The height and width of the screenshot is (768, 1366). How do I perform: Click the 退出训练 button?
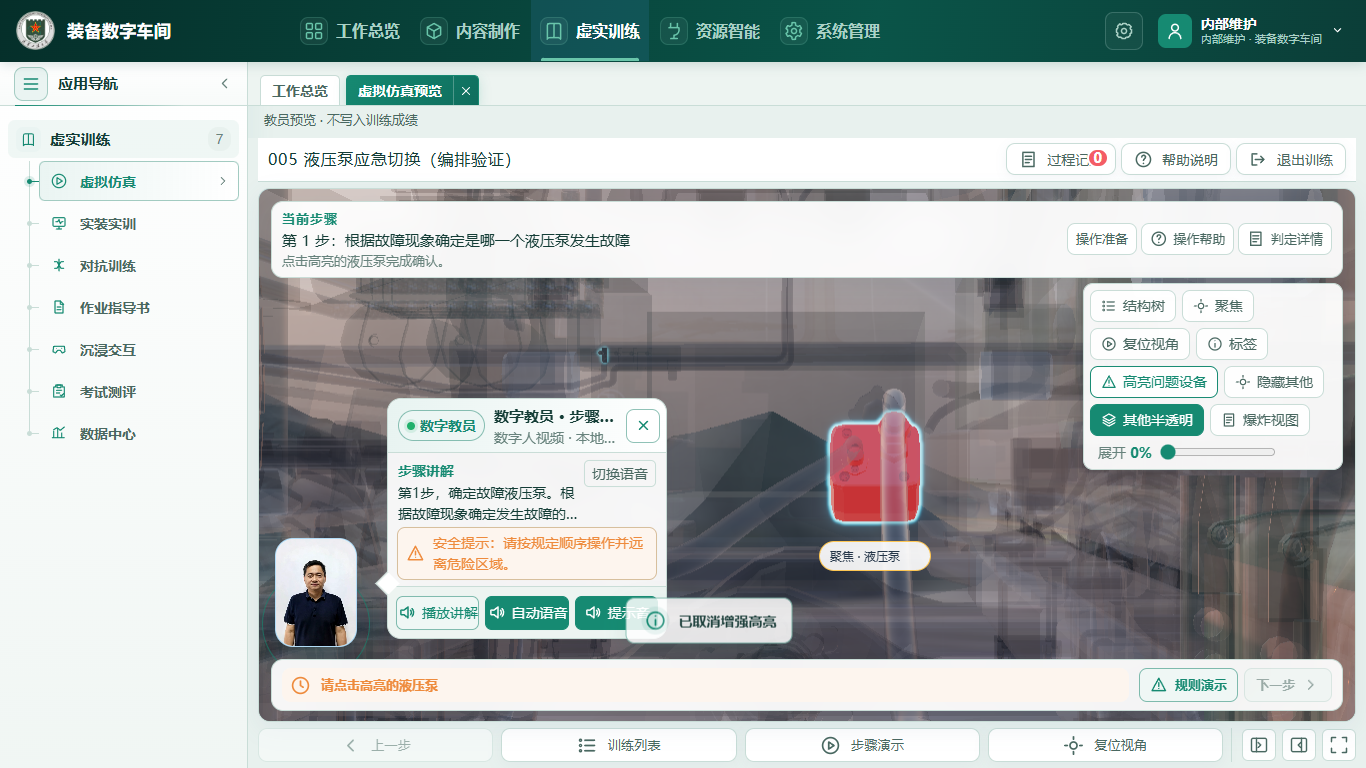pos(1291,160)
